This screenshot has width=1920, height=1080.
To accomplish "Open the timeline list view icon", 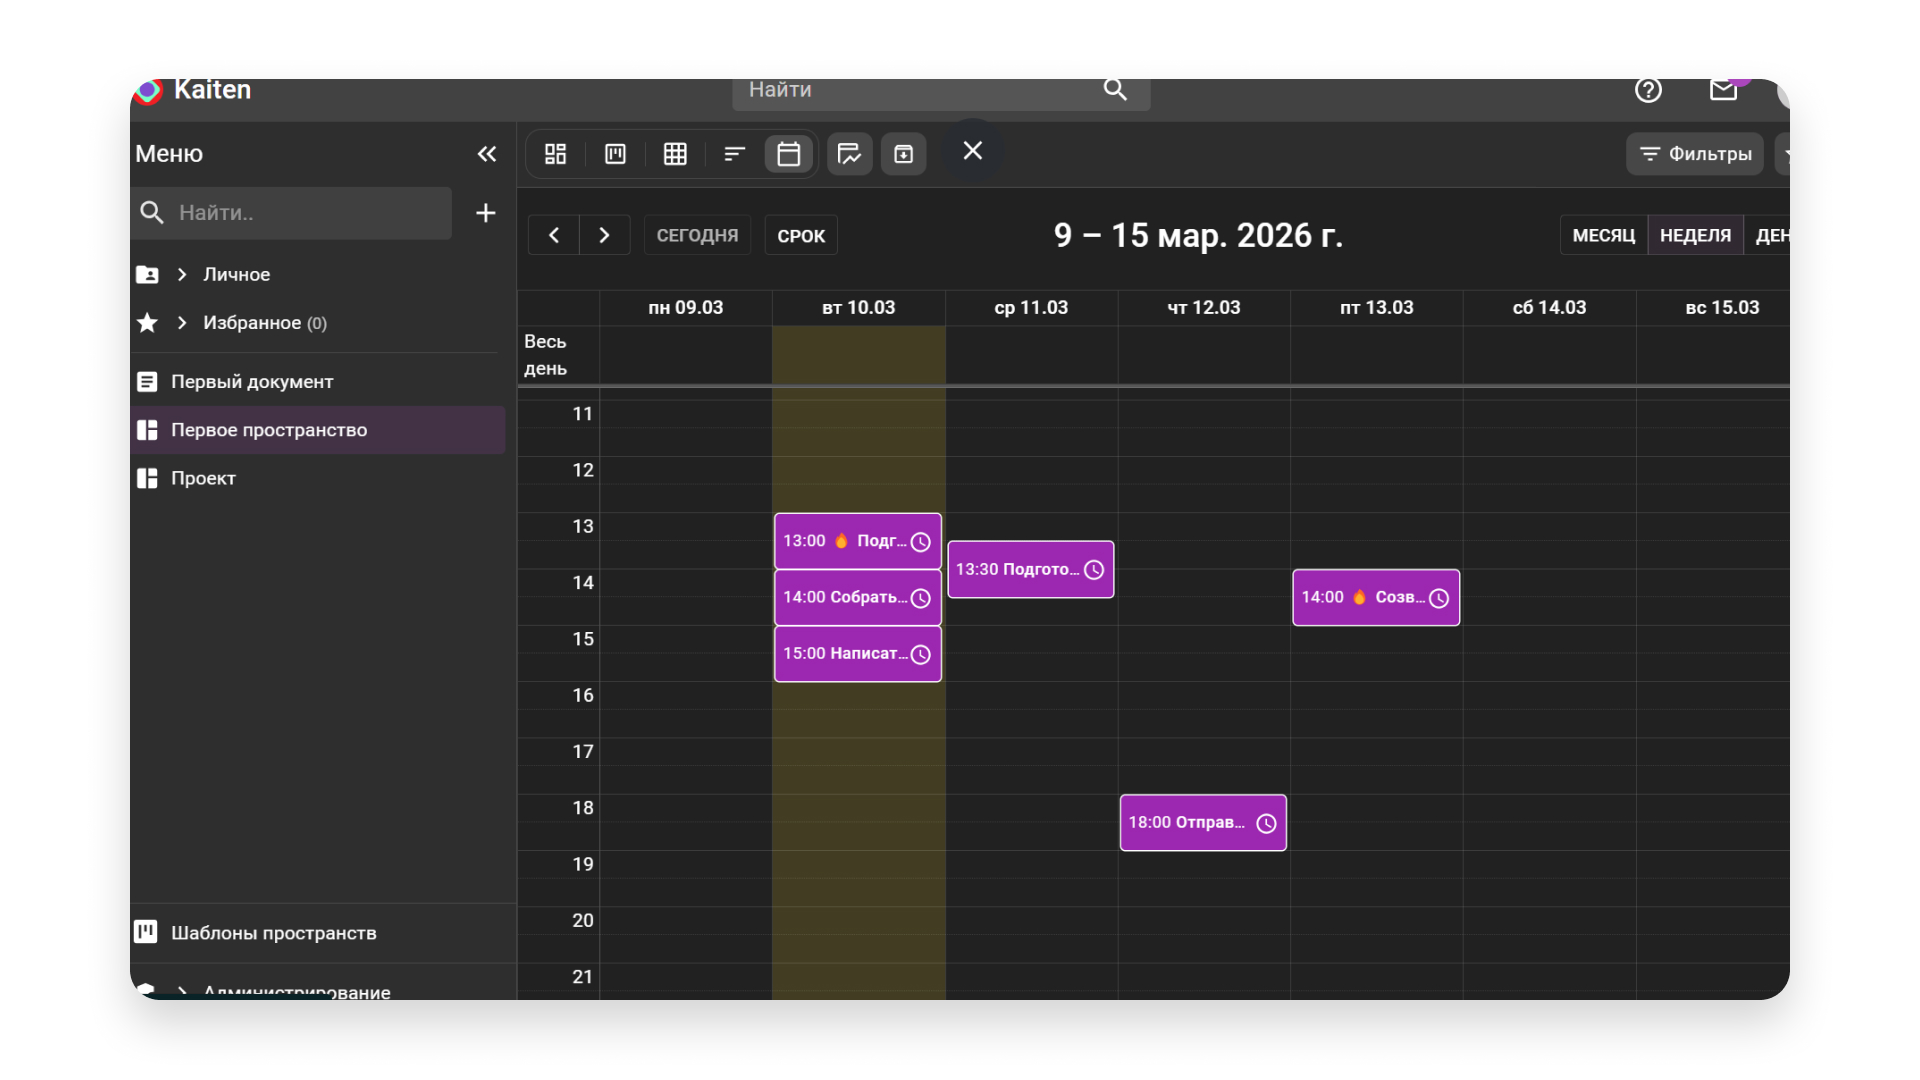I will (x=734, y=154).
